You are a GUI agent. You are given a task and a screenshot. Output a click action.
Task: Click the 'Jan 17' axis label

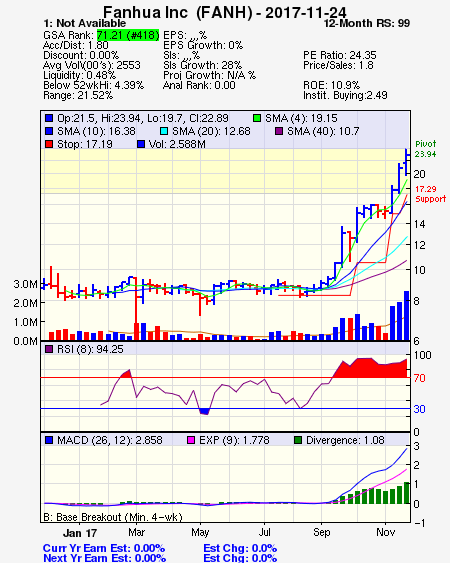pyautogui.click(x=80, y=533)
